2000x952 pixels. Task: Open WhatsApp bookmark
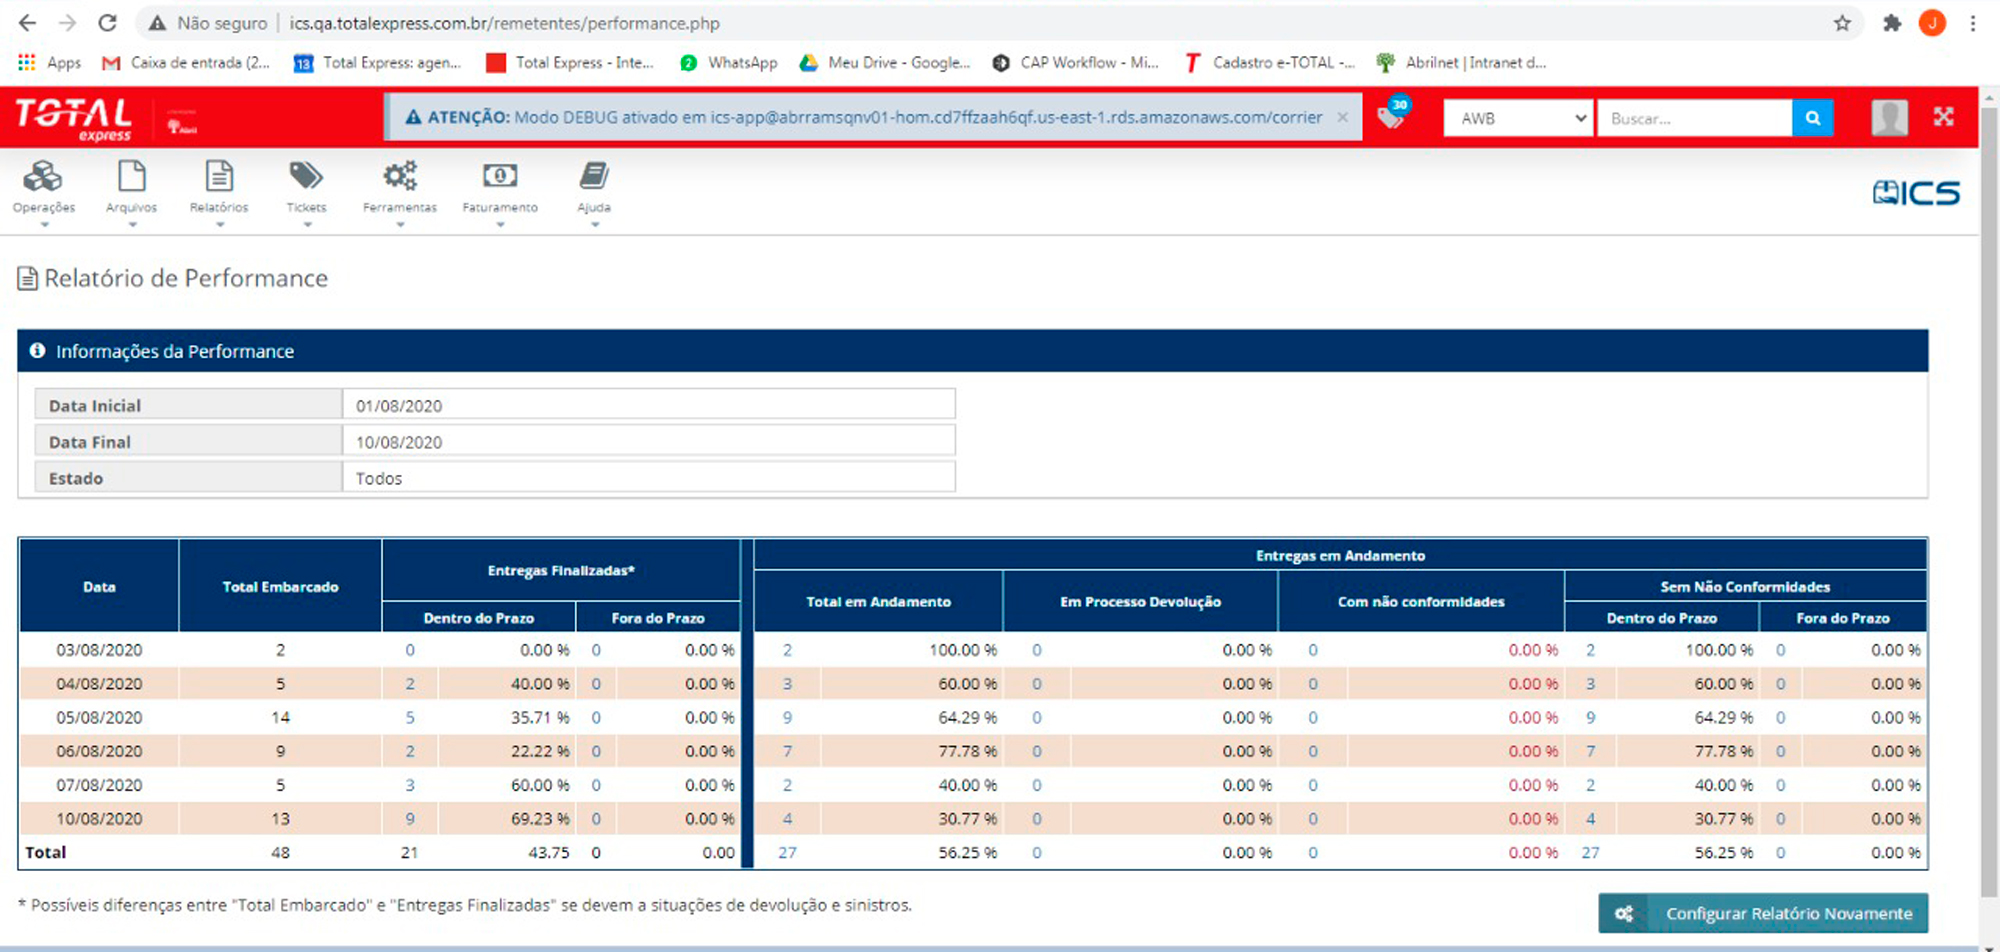coord(728,62)
